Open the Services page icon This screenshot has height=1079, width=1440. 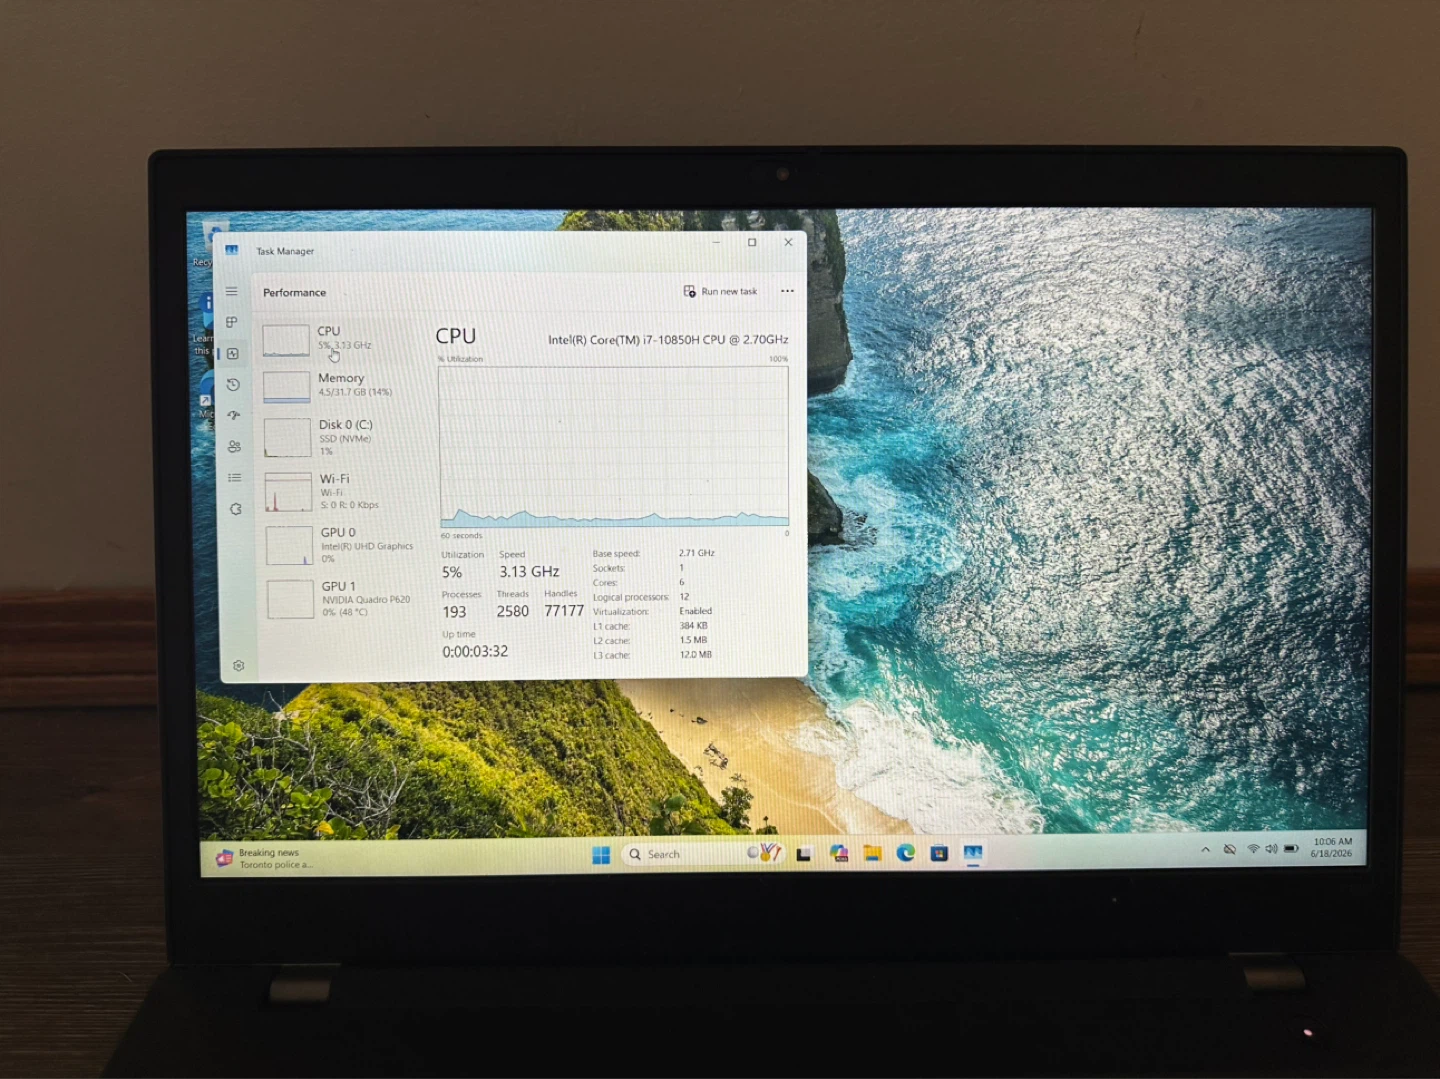point(236,508)
